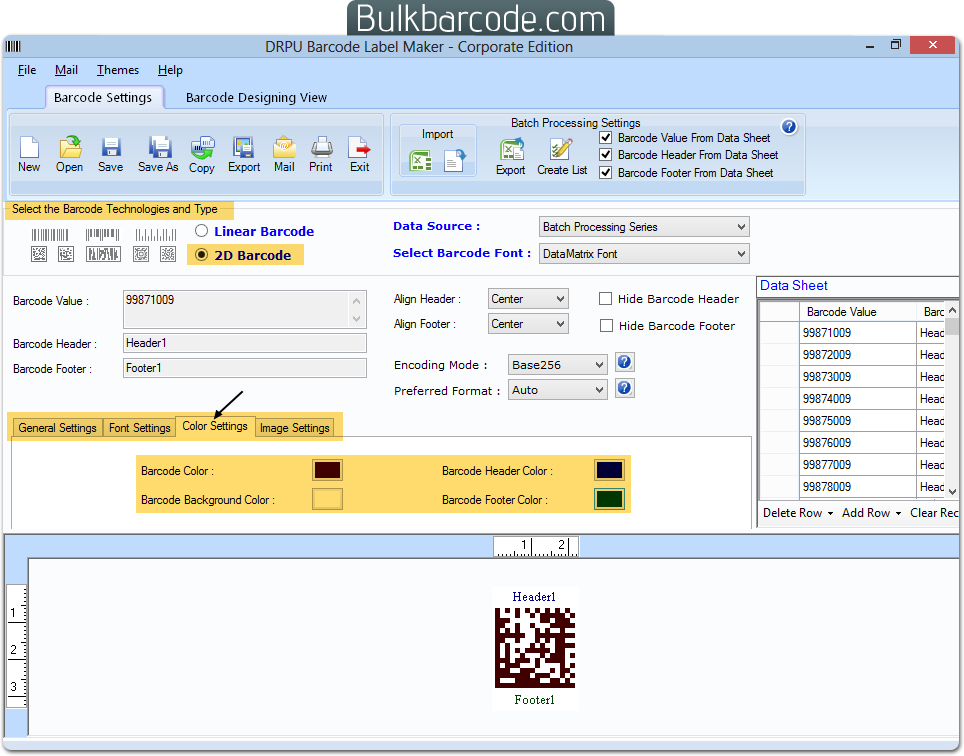Add a row to the Data Sheet
964x756 pixels.
[x=864, y=512]
